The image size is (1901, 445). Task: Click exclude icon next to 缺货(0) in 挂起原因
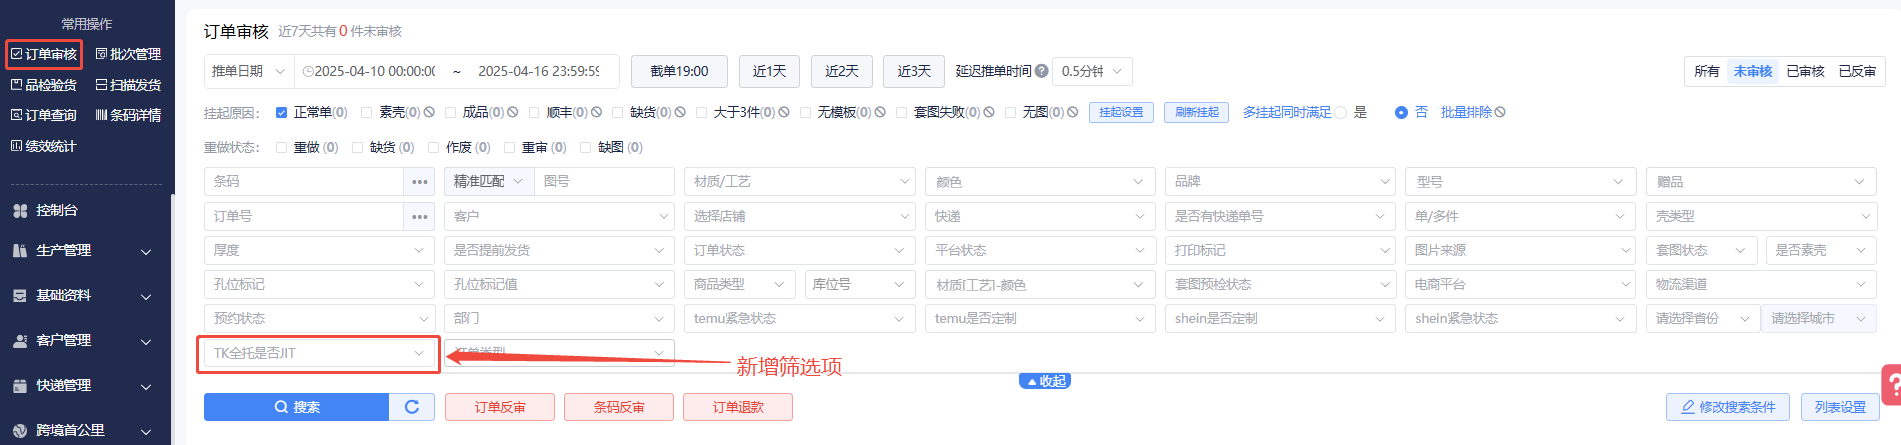(680, 112)
